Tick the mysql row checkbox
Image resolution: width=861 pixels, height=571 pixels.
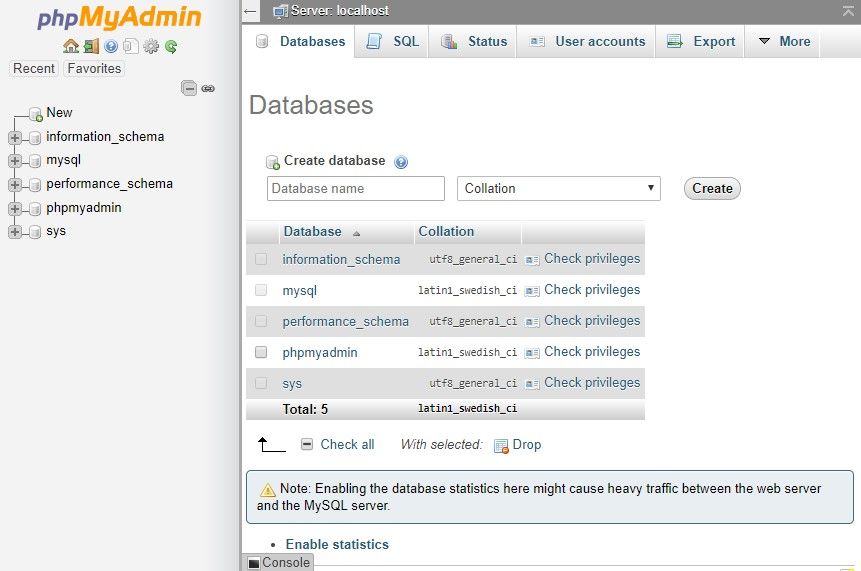tap(261, 290)
